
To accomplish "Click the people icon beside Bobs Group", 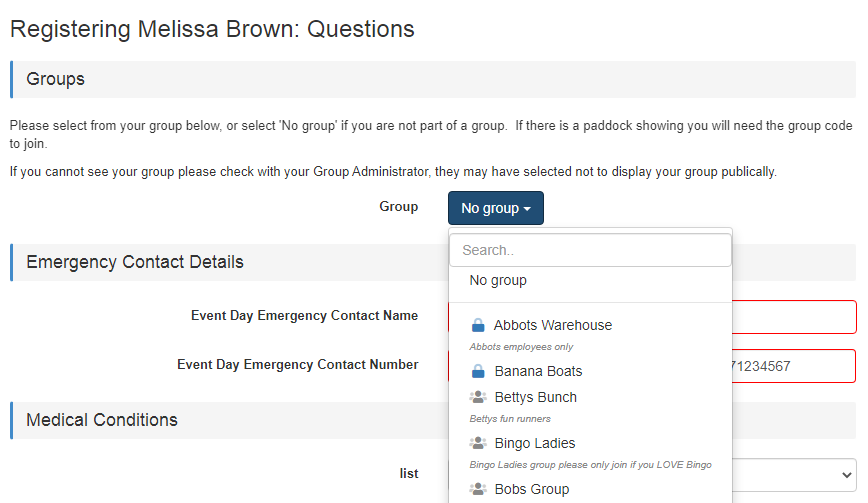I will tap(478, 489).
